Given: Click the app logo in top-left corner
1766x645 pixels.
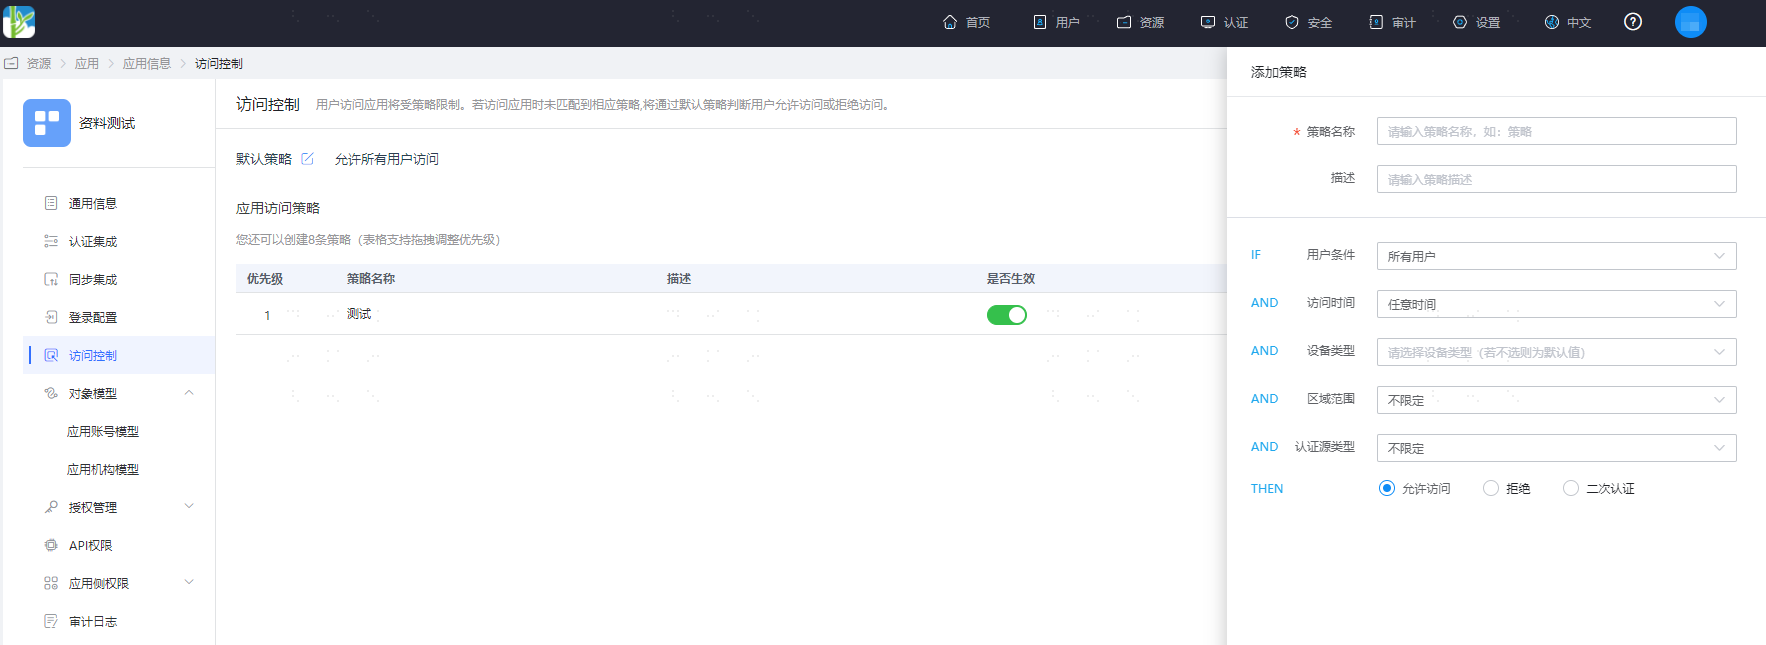Looking at the screenshot, I should (19, 22).
